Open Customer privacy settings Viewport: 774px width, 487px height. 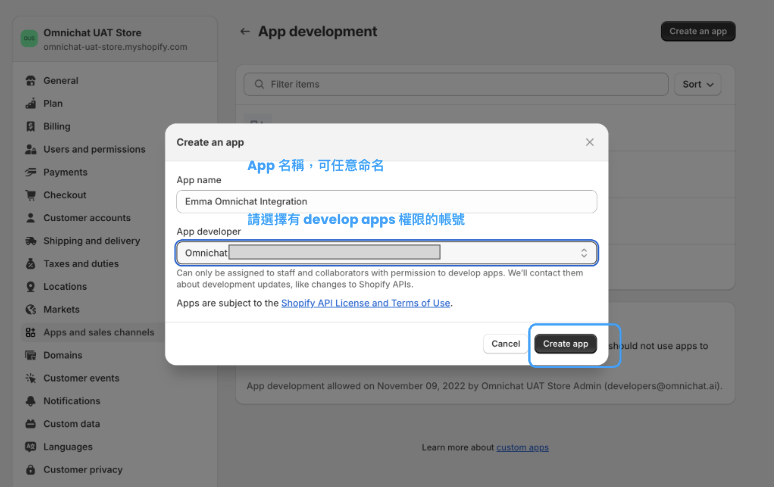pyautogui.click(x=83, y=470)
